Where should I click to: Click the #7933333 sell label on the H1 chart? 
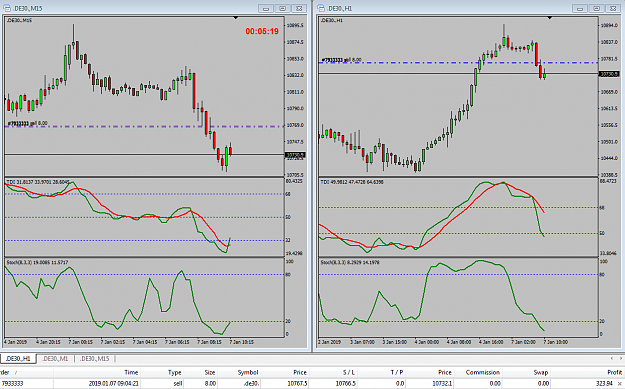341,60
